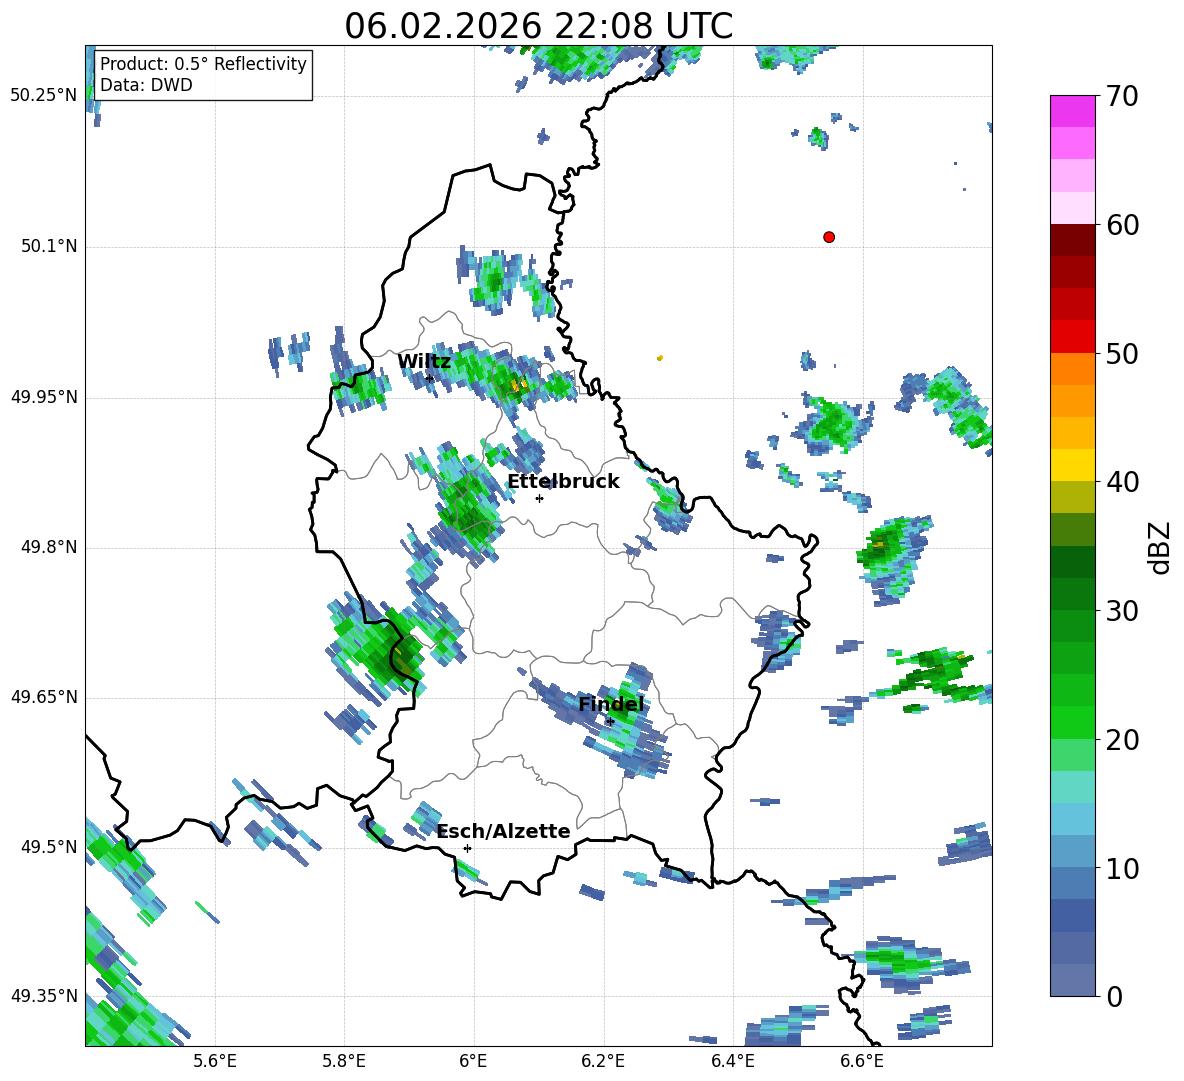Image resolution: width=1184 pixels, height=1081 pixels.
Task: Click the 5.8°E longitude label
Action: point(344,1061)
